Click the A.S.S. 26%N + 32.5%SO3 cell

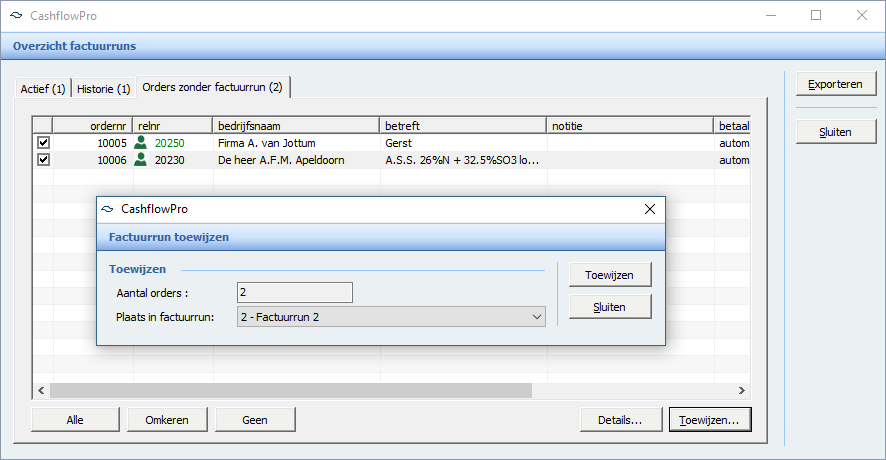462,160
